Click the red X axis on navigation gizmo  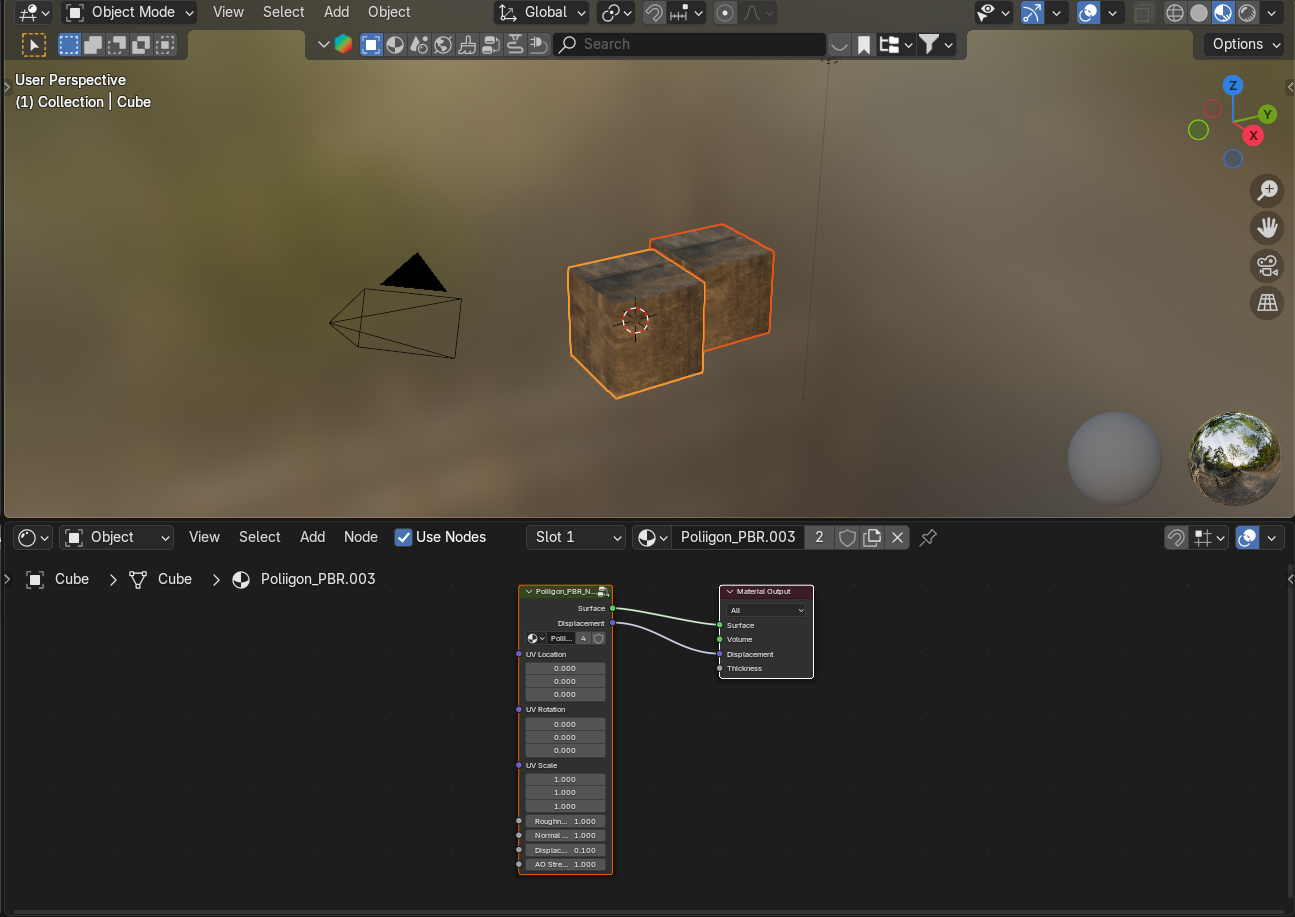[1253, 135]
